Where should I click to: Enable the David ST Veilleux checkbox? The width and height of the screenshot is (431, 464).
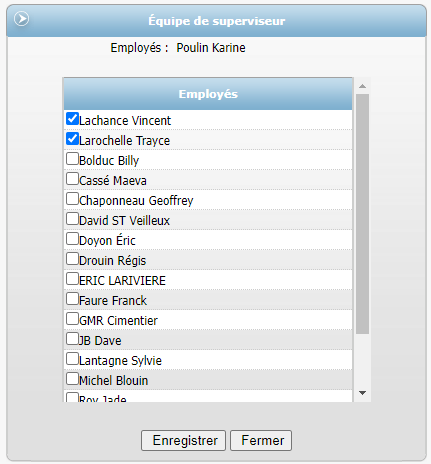click(72, 219)
